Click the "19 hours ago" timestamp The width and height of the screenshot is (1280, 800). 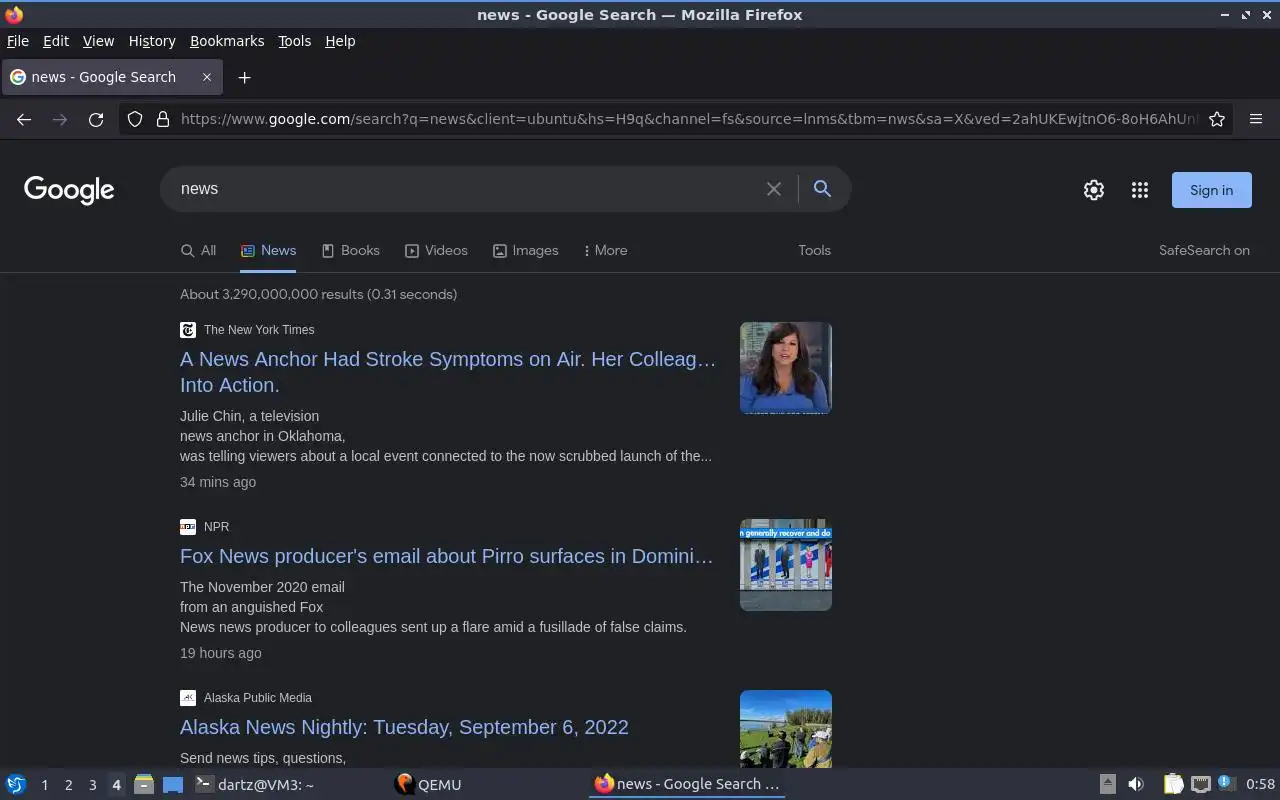click(221, 653)
